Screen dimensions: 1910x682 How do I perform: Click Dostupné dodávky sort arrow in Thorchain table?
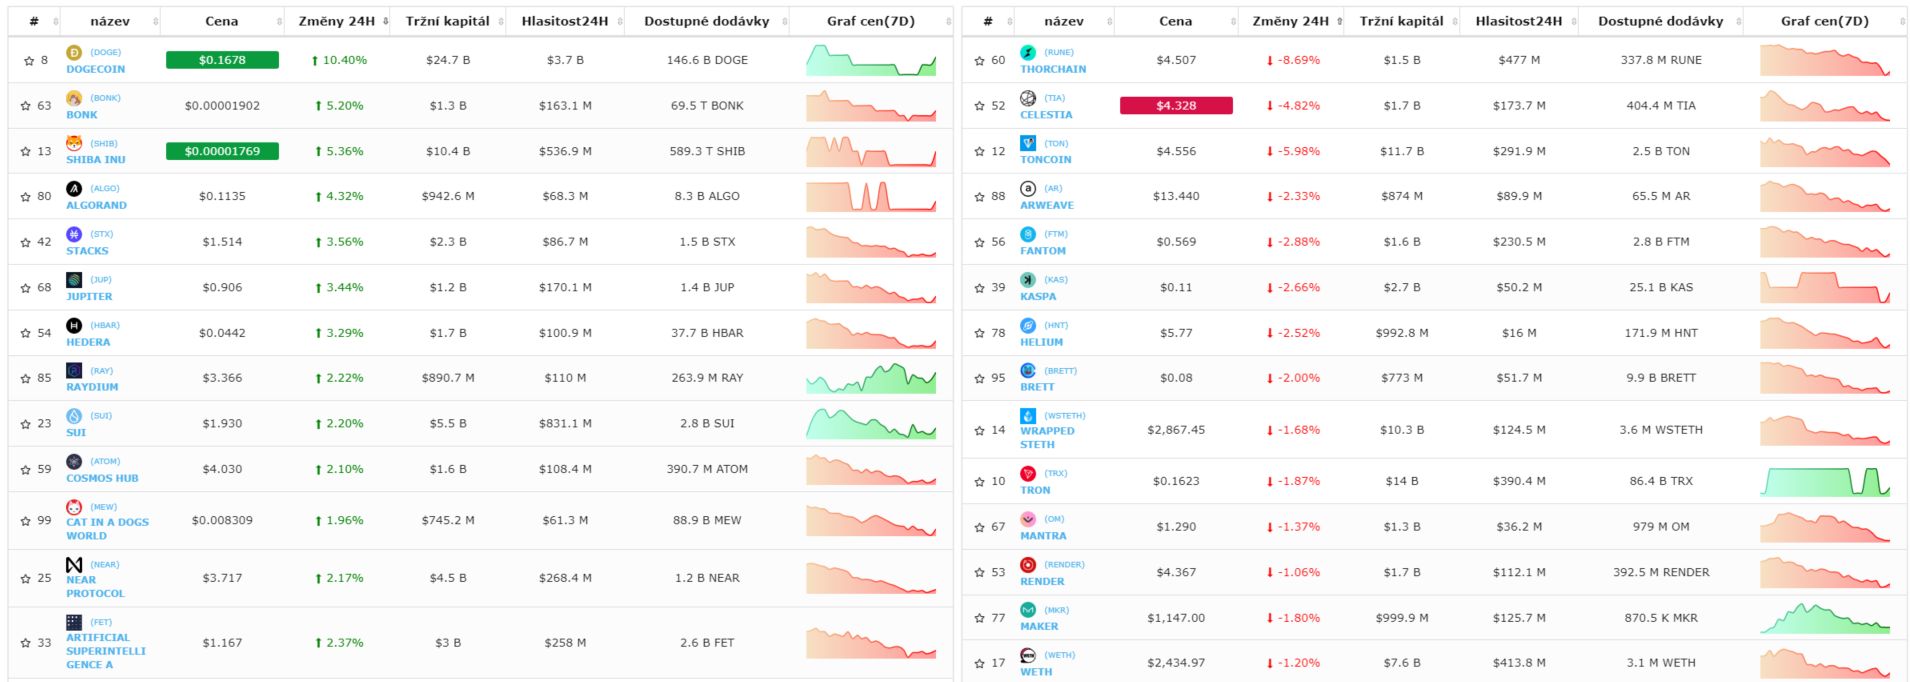click(x=1739, y=21)
